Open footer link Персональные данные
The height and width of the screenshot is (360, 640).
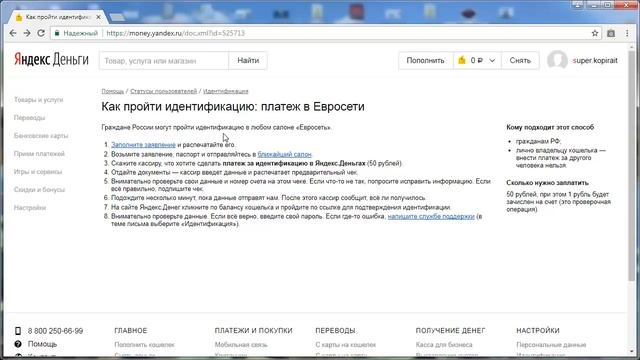(x=551, y=344)
